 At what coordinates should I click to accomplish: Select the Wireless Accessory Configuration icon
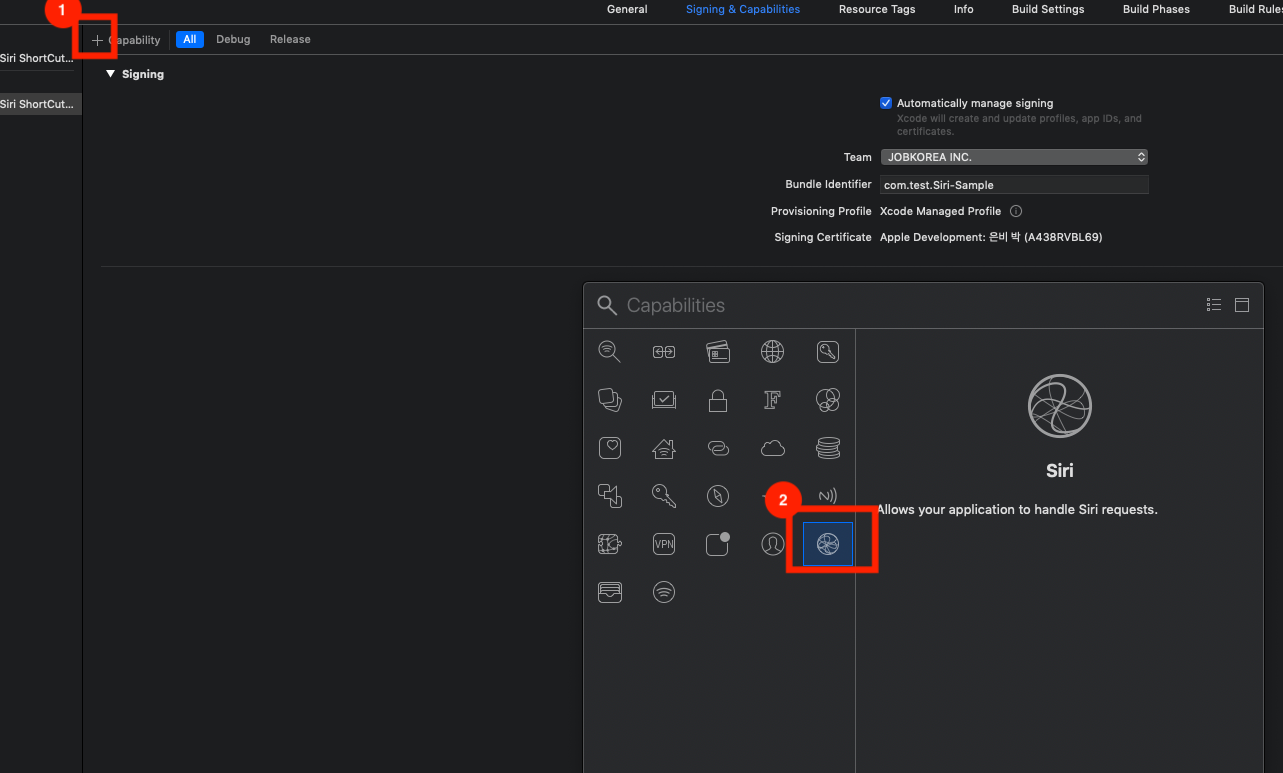point(664,592)
